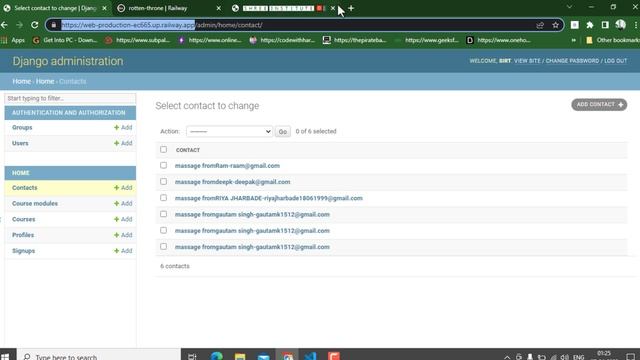Open File Explorer from the taskbar
The image size is (640, 360).
(x=240, y=356)
